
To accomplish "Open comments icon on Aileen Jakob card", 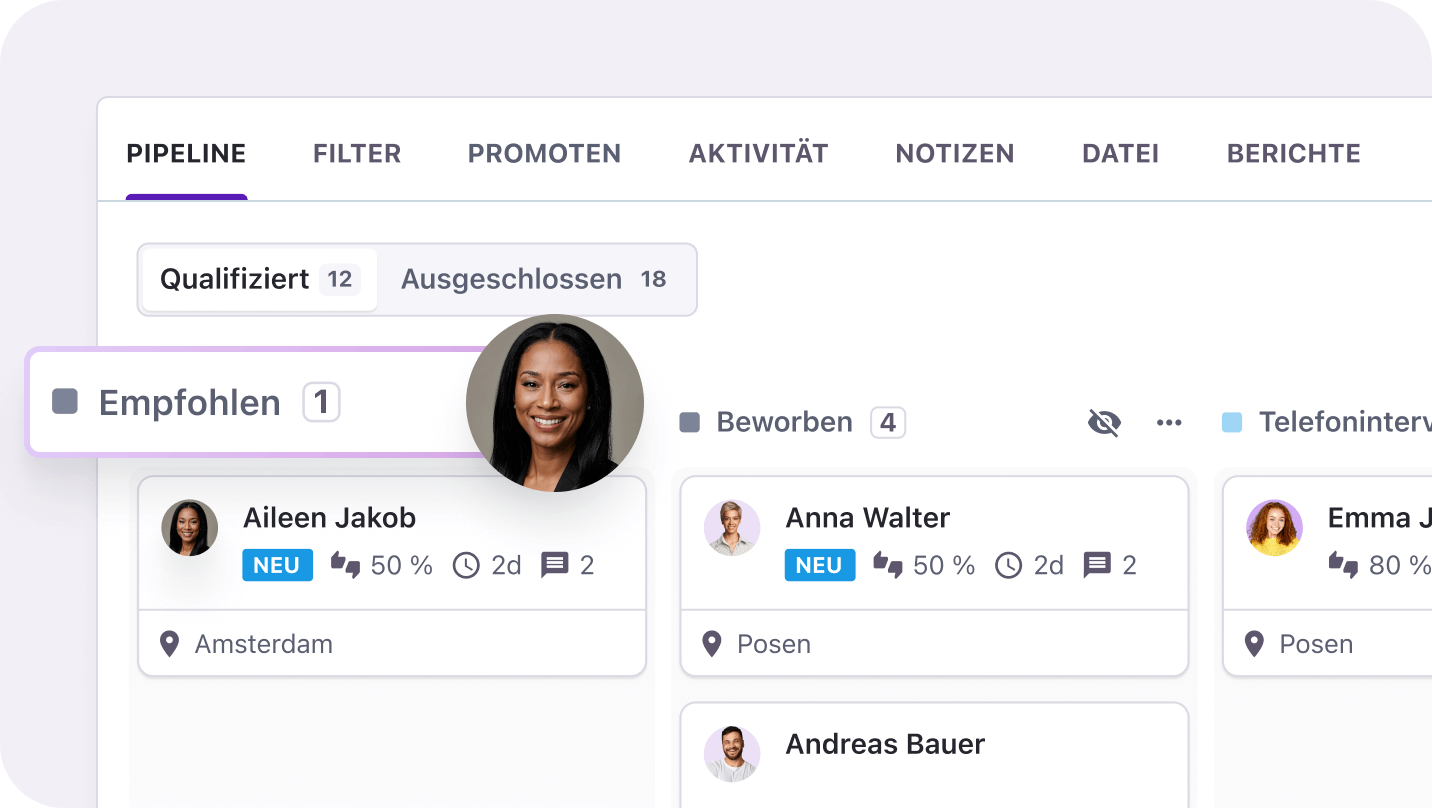I will 554,566.
